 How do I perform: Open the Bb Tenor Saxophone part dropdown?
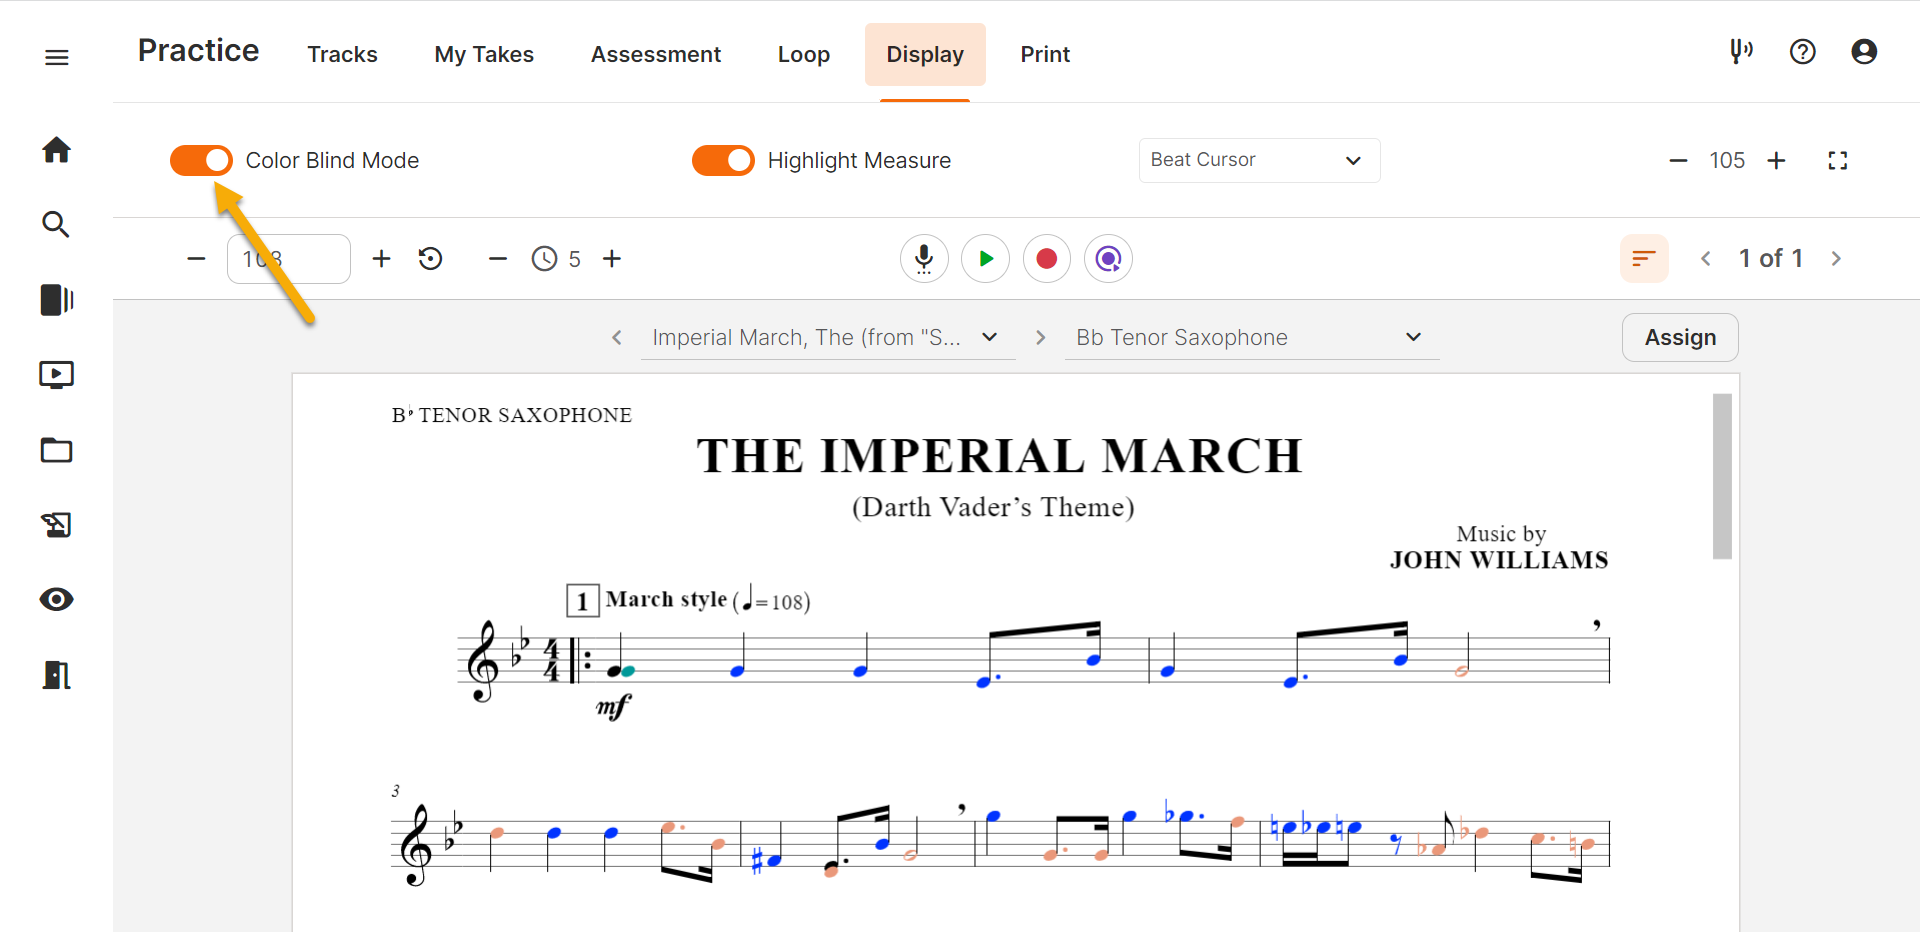click(x=1251, y=338)
